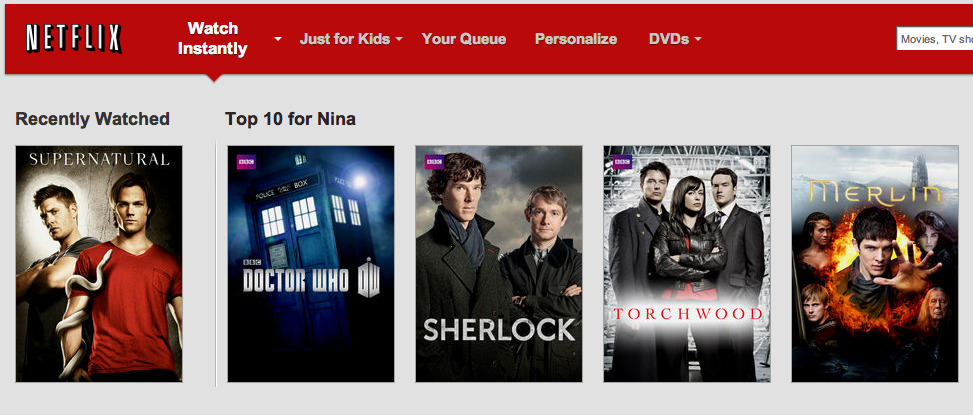Image resolution: width=973 pixels, height=415 pixels.
Task: Go to Your Queue
Action: pyautogui.click(x=464, y=39)
